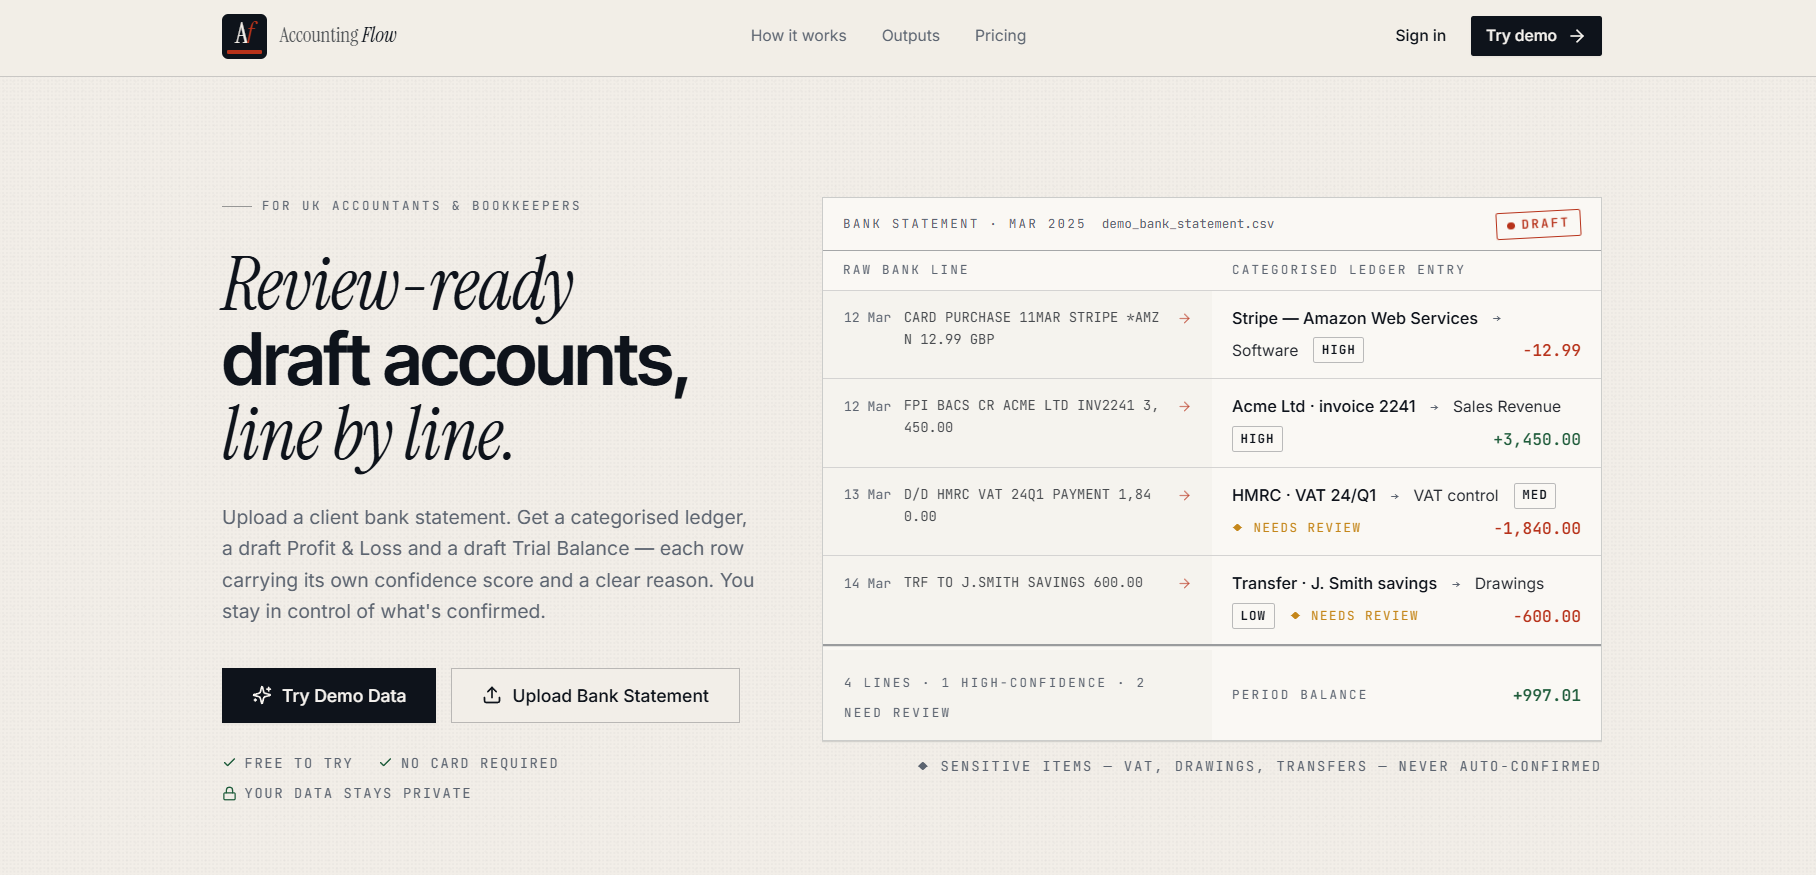Click small arrow before Drawings
1816x875 pixels.
coord(1456,584)
